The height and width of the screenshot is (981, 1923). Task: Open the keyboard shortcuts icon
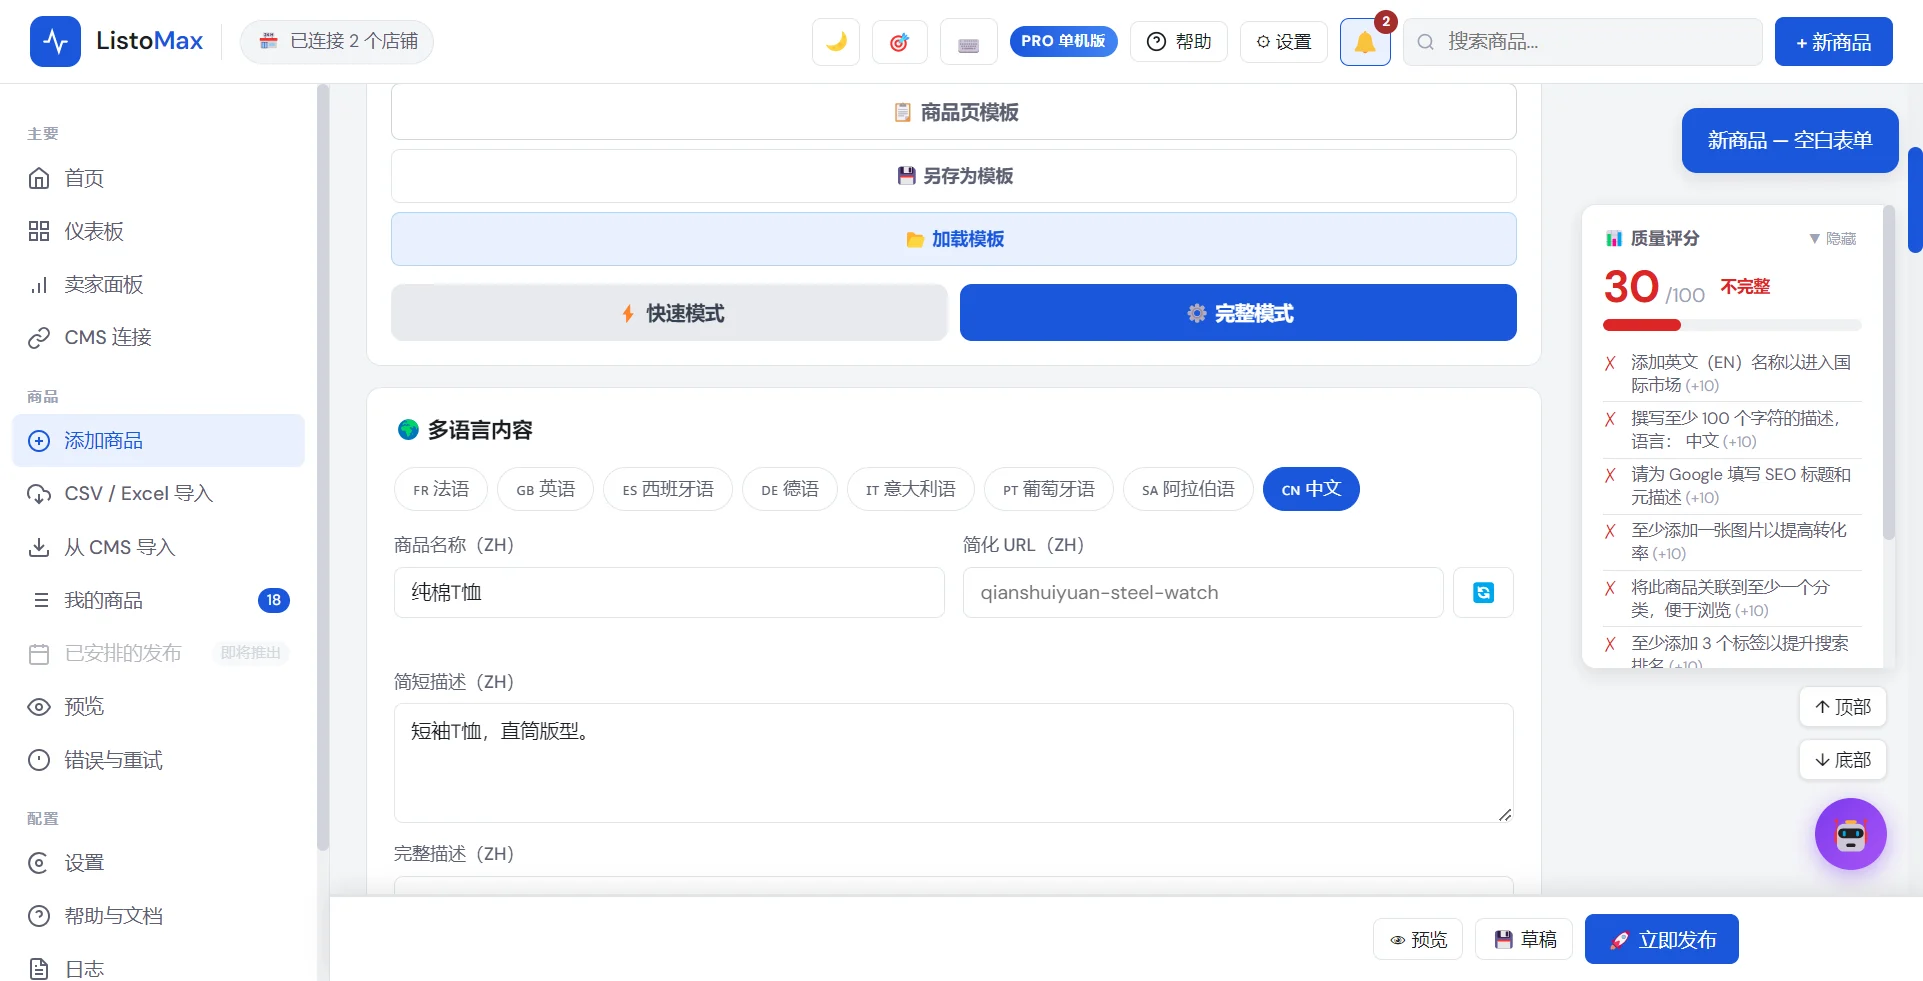click(968, 42)
